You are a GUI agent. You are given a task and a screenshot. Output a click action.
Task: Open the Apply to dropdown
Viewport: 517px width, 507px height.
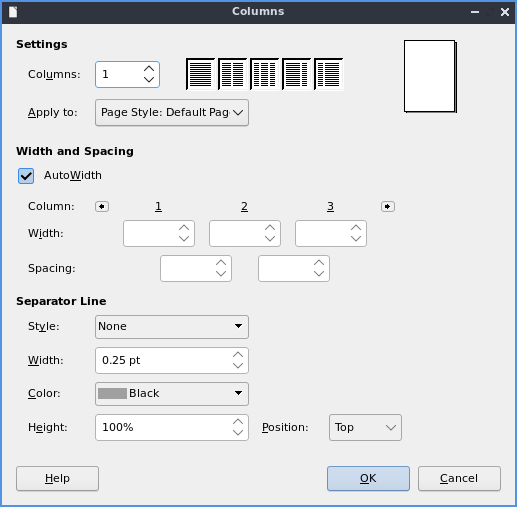pos(172,113)
